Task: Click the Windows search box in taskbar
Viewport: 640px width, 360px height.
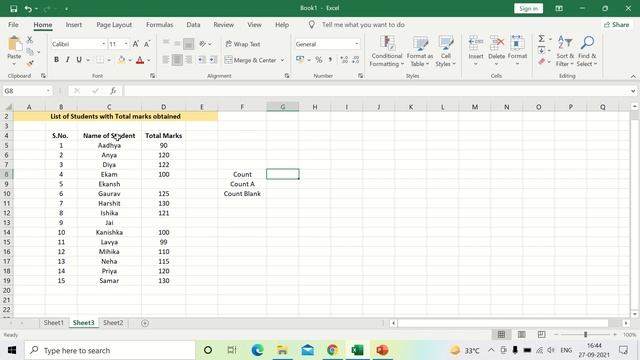Action: tap(110, 350)
